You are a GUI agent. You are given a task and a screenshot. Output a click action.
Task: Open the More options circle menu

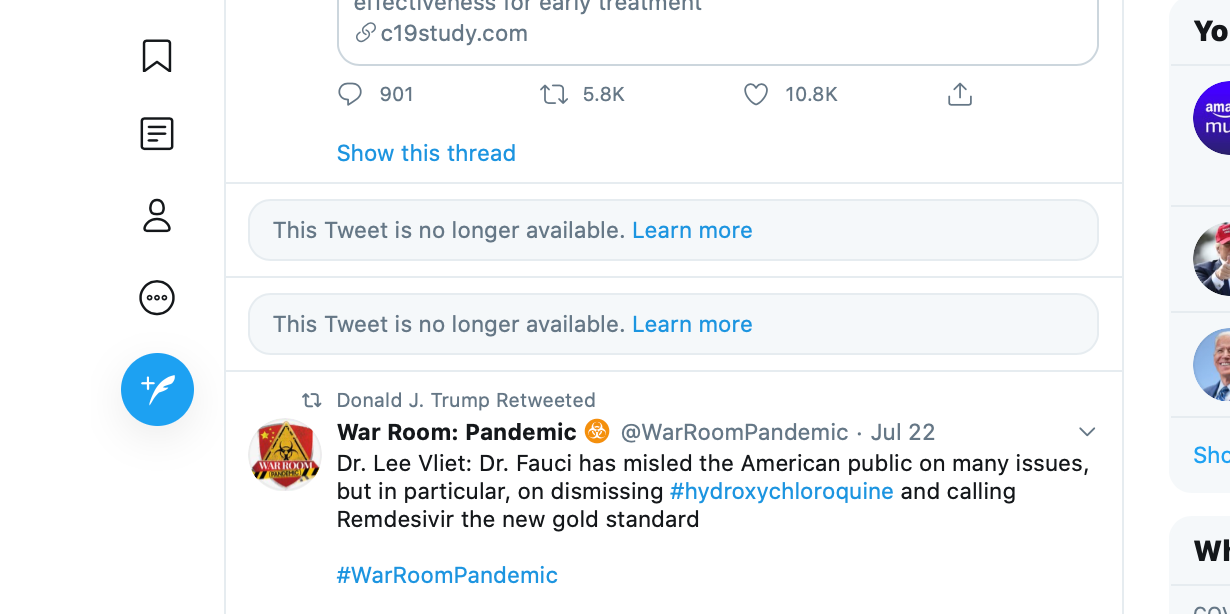(x=157, y=298)
